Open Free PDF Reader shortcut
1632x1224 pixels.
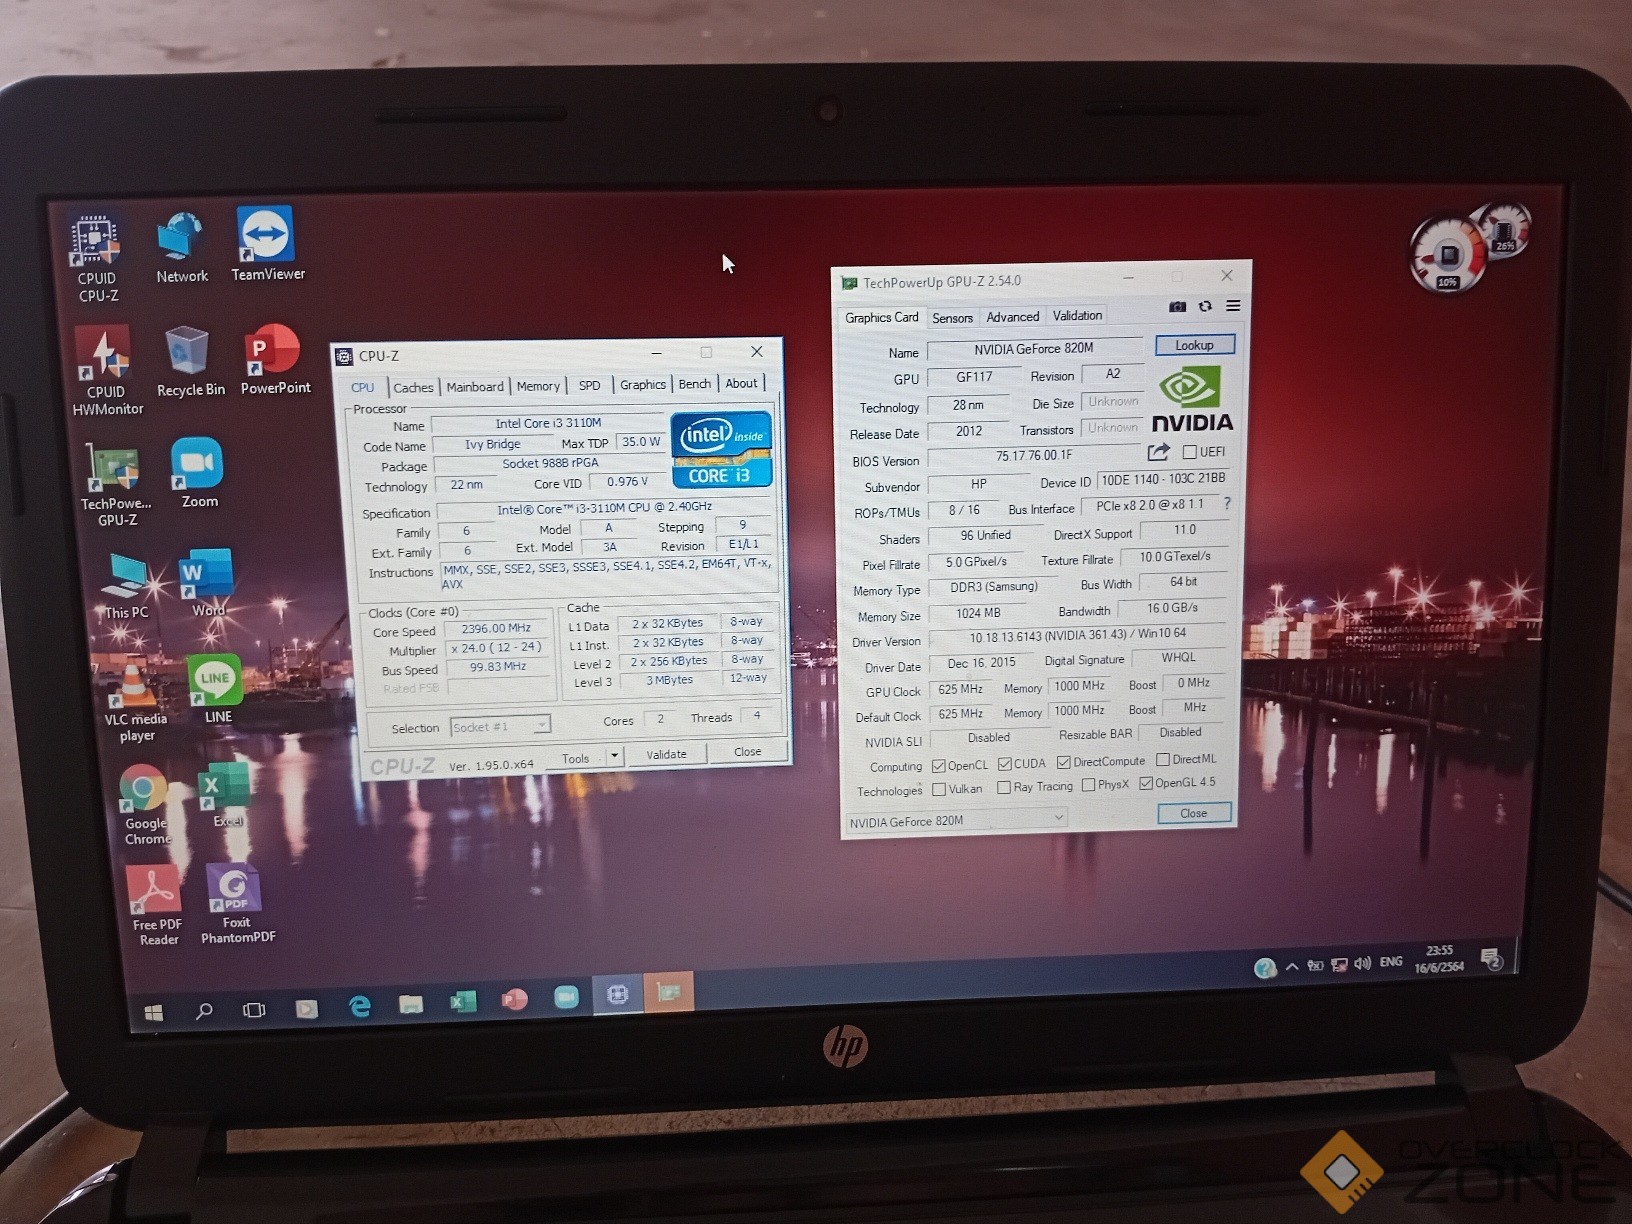pos(157,906)
